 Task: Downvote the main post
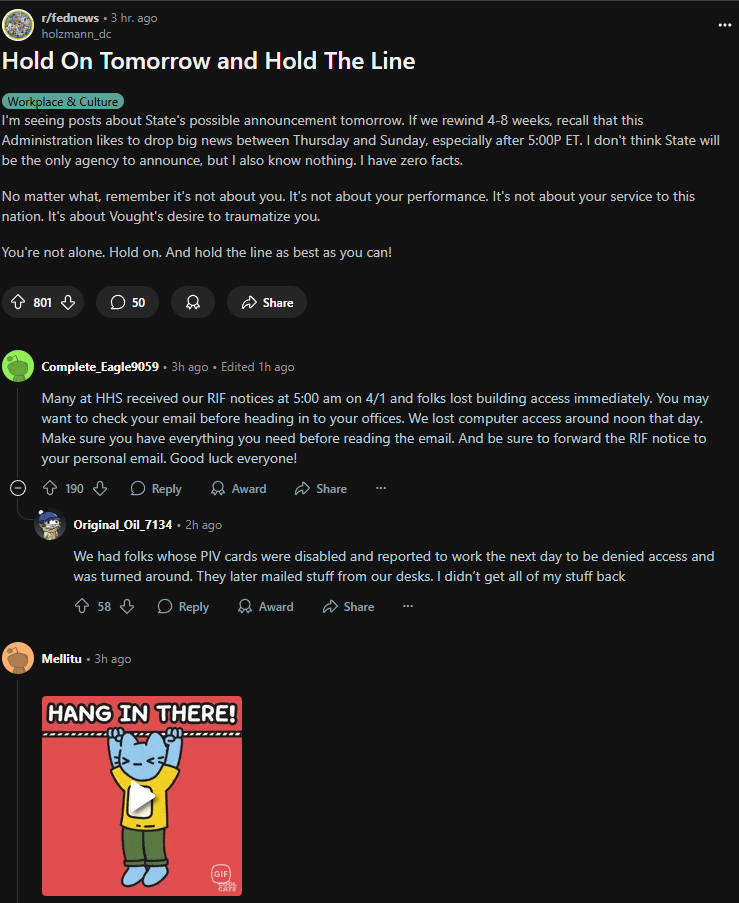tap(68, 302)
